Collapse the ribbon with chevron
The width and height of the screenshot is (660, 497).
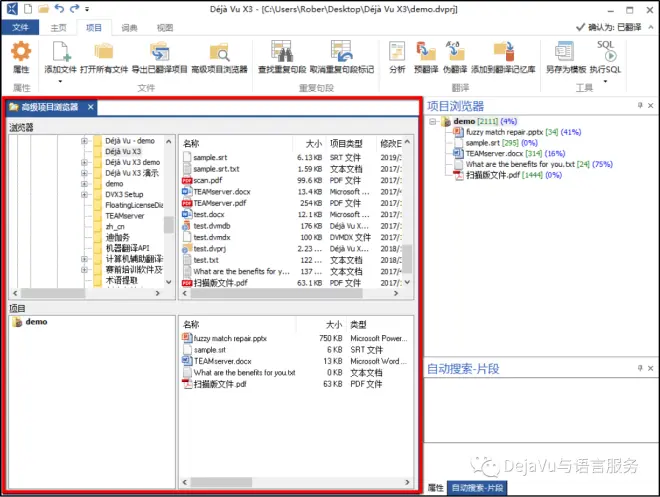click(651, 27)
